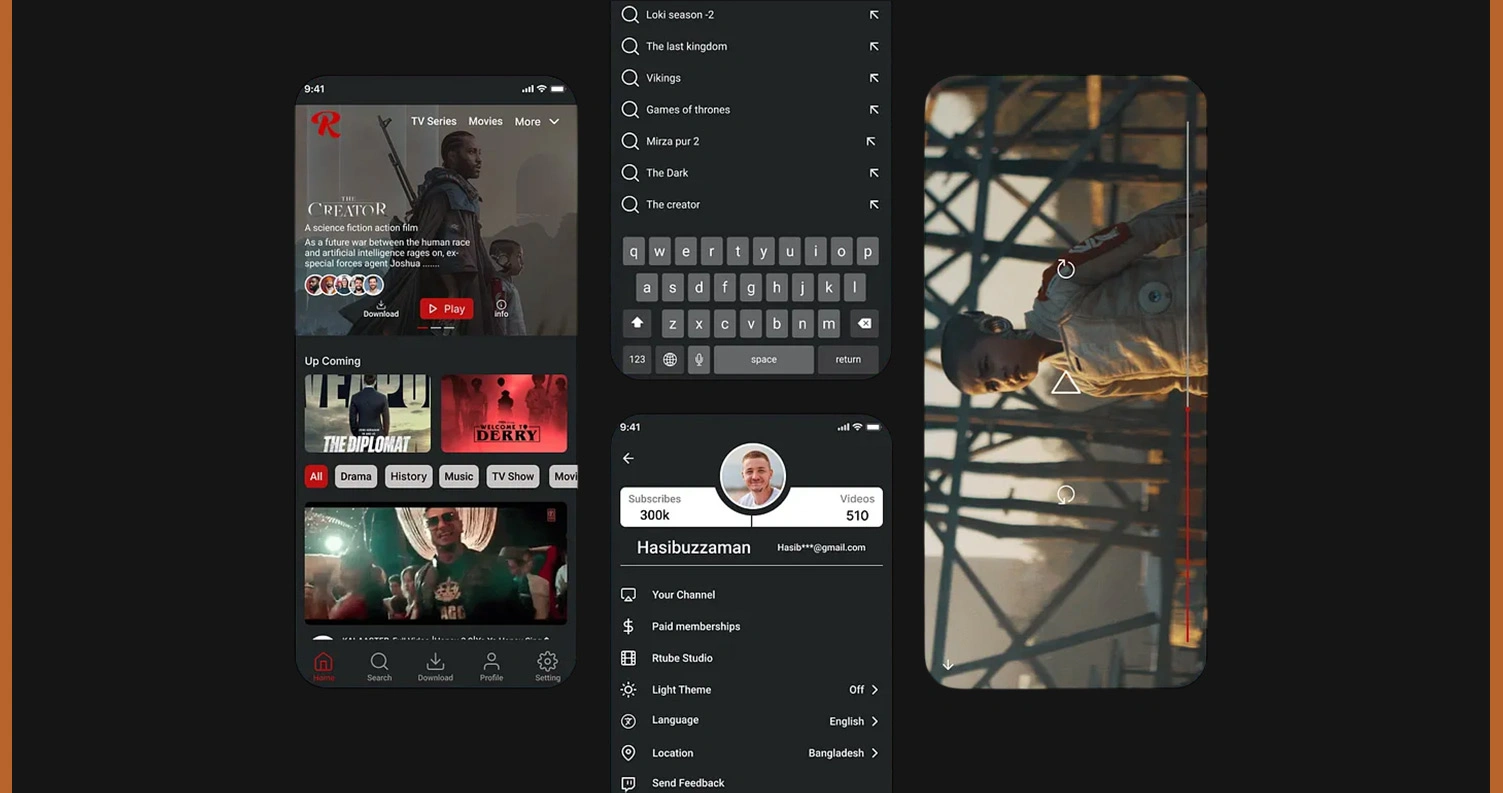Tap the backspace key on keyboard
The width and height of the screenshot is (1503, 793).
coord(864,324)
